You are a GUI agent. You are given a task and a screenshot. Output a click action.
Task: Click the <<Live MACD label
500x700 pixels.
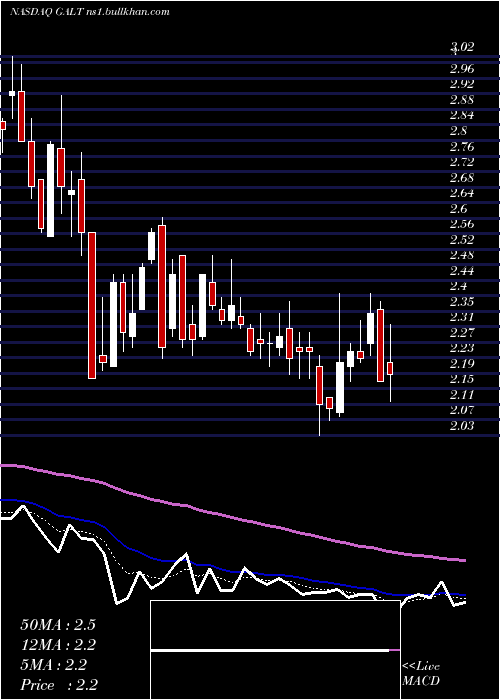click(421, 674)
